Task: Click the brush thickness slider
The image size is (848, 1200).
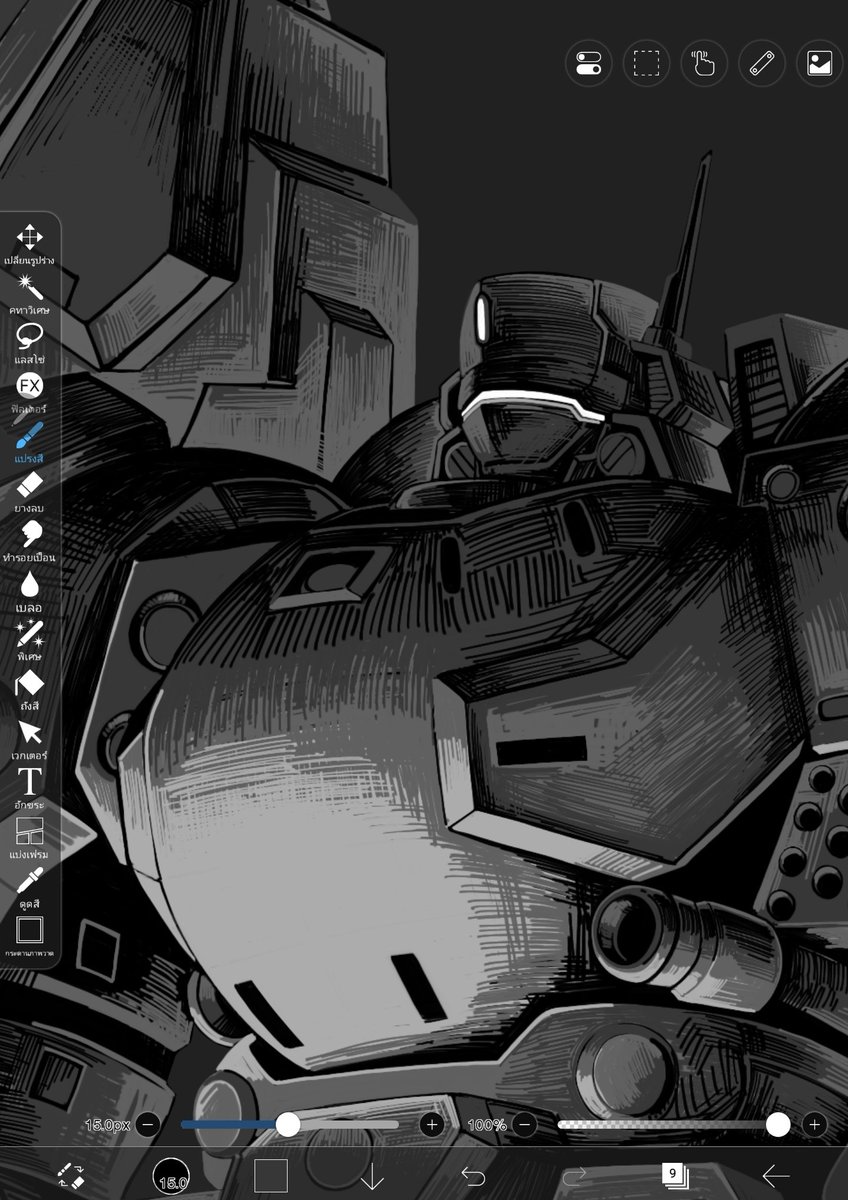Action: [x=290, y=1125]
